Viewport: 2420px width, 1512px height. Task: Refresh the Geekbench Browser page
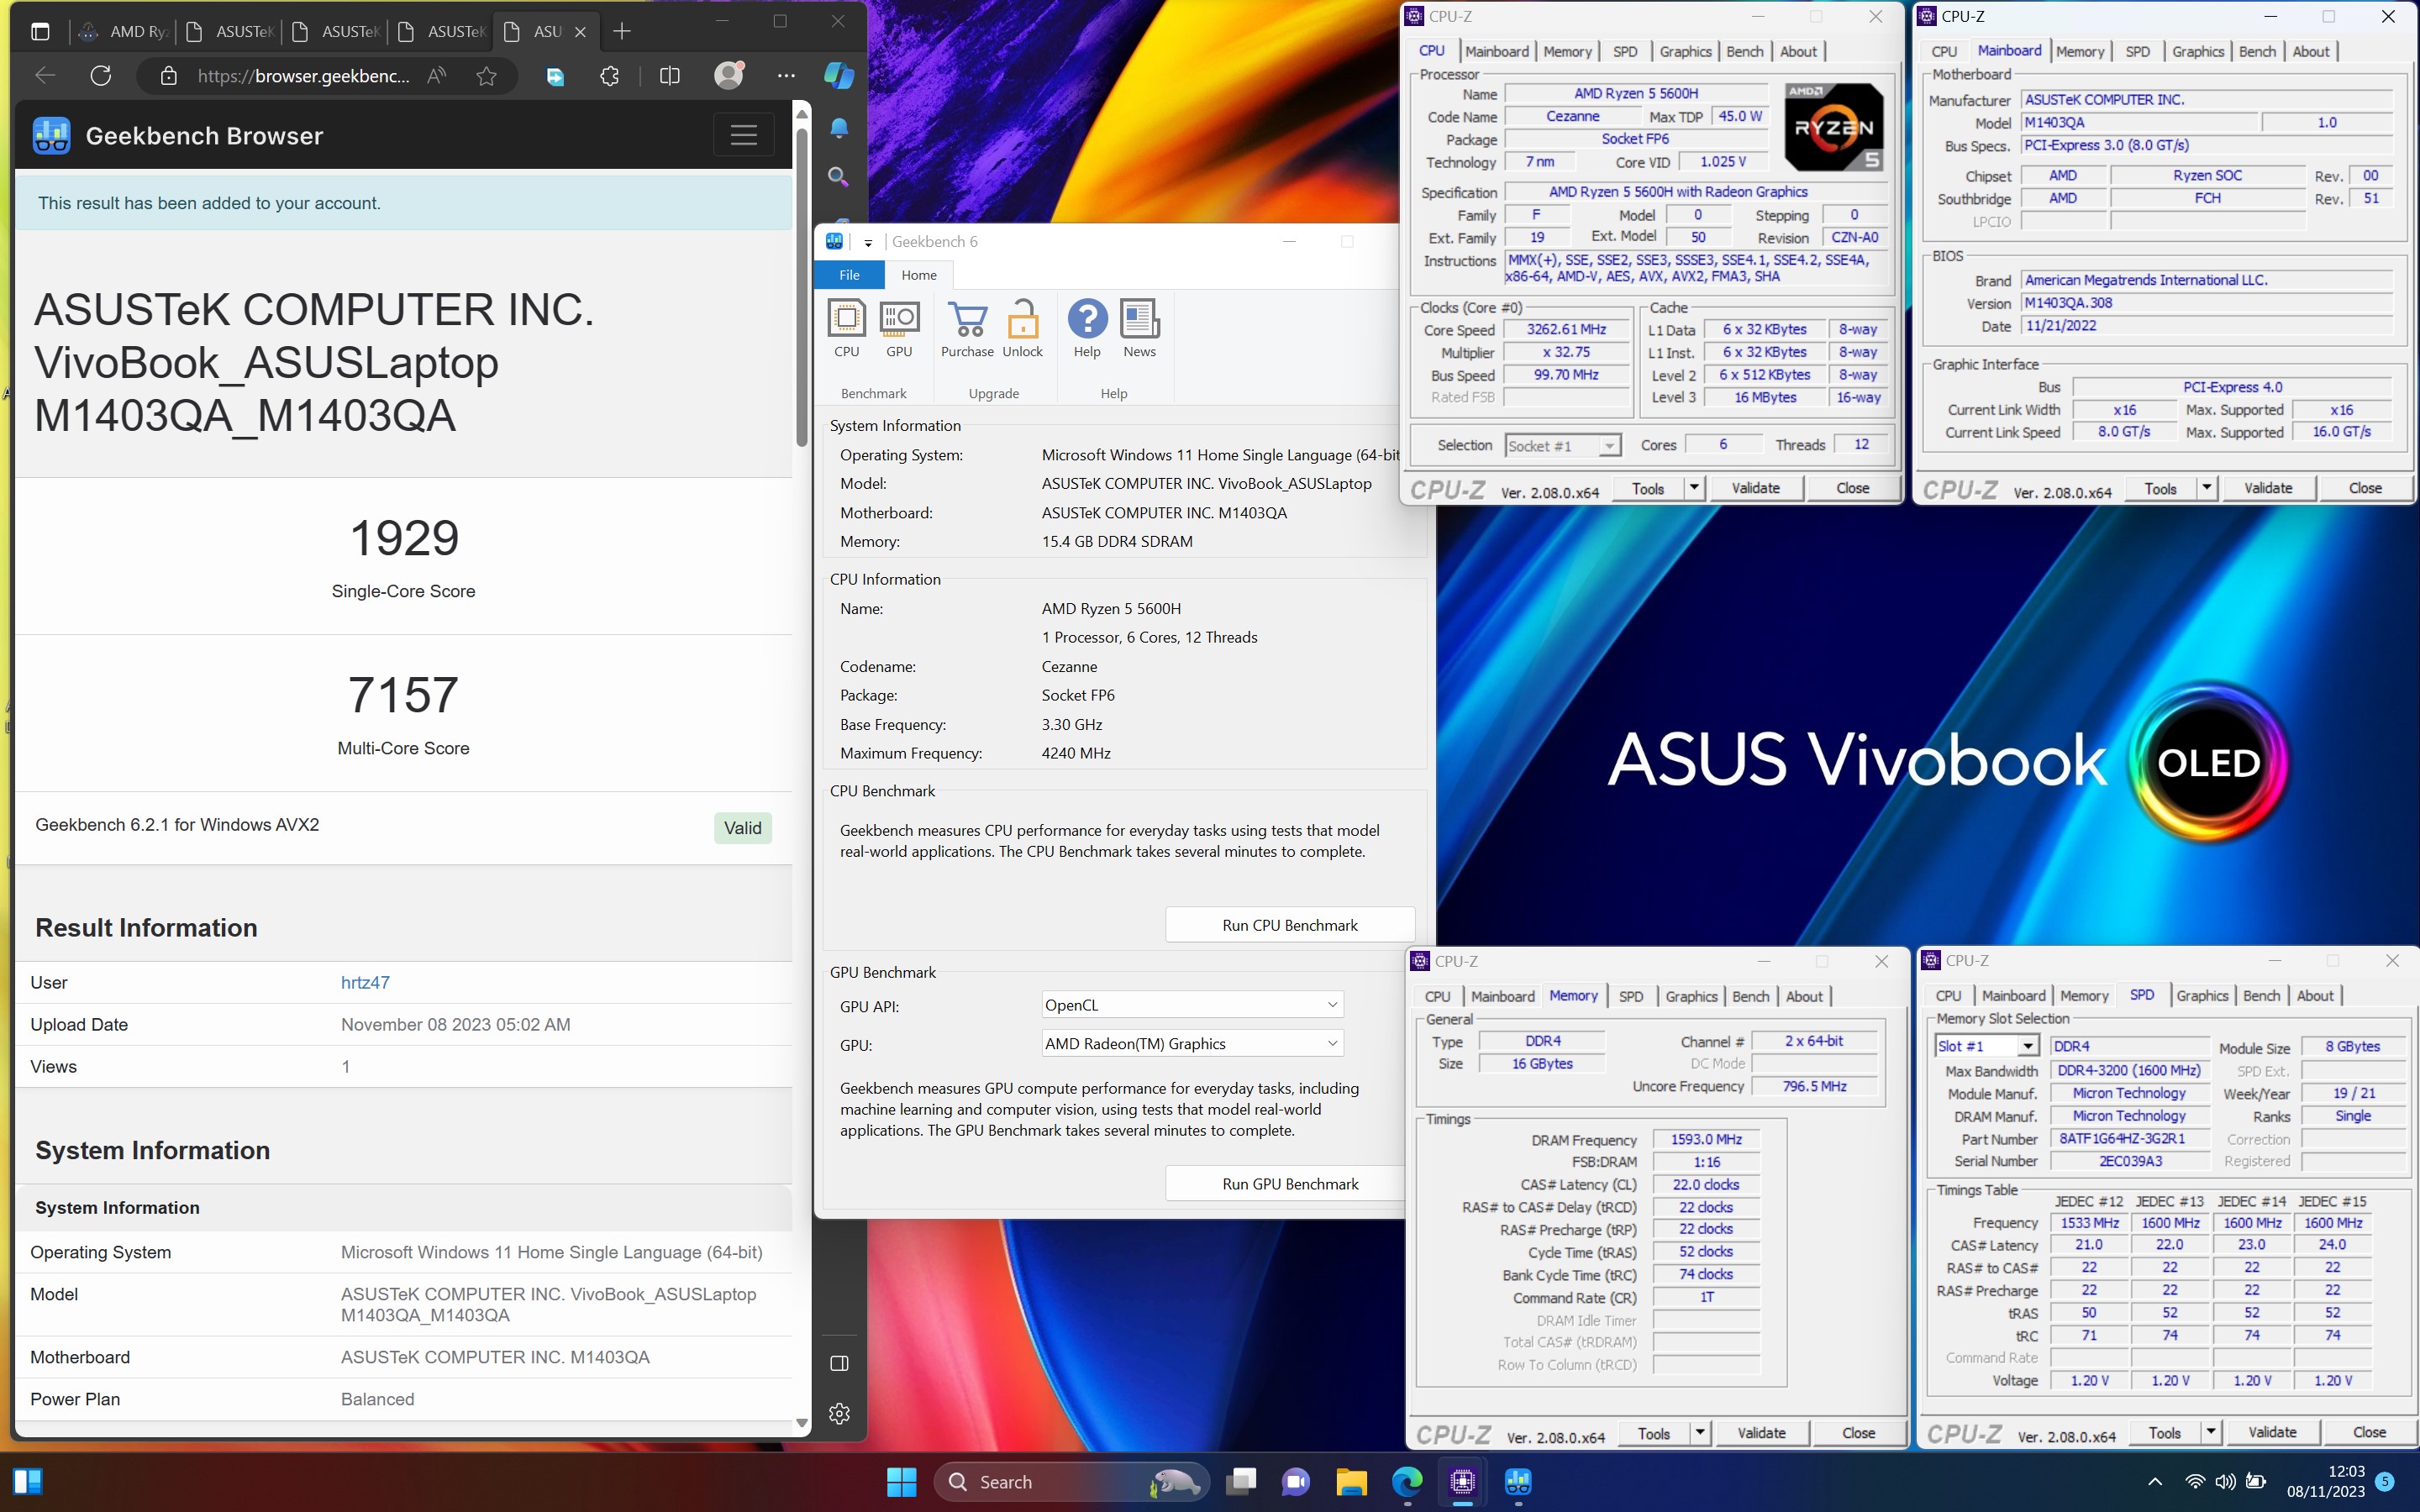(100, 76)
